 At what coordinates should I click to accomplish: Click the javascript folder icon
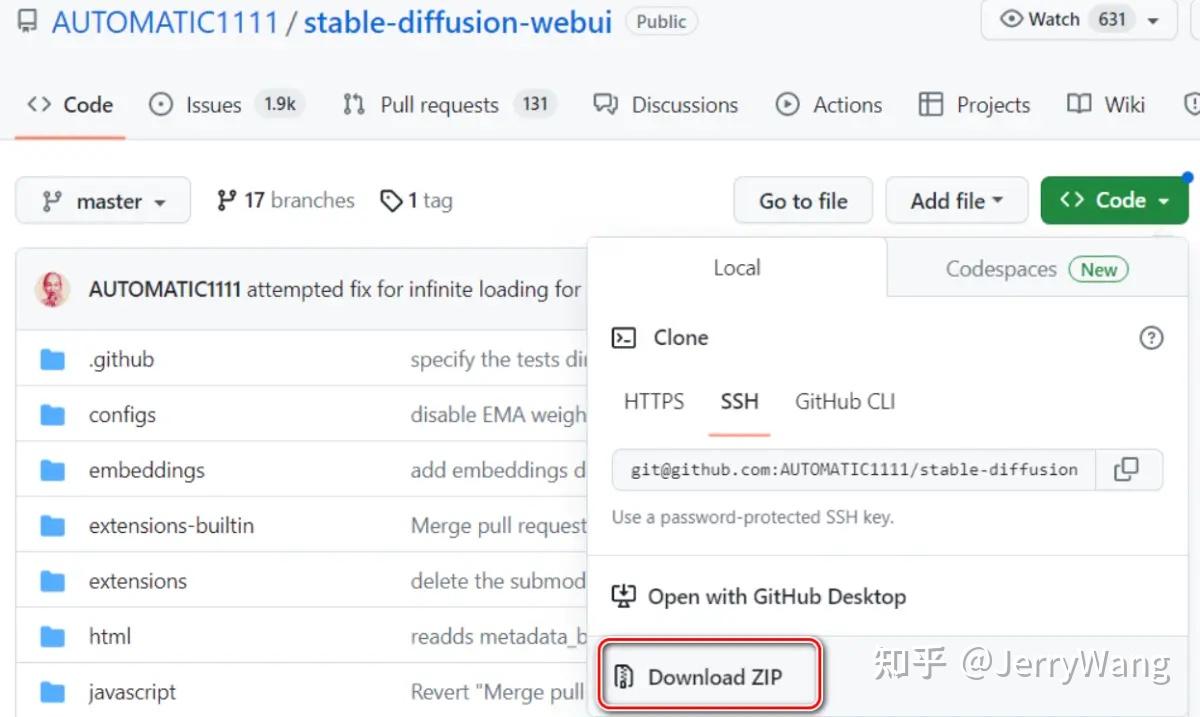52,692
